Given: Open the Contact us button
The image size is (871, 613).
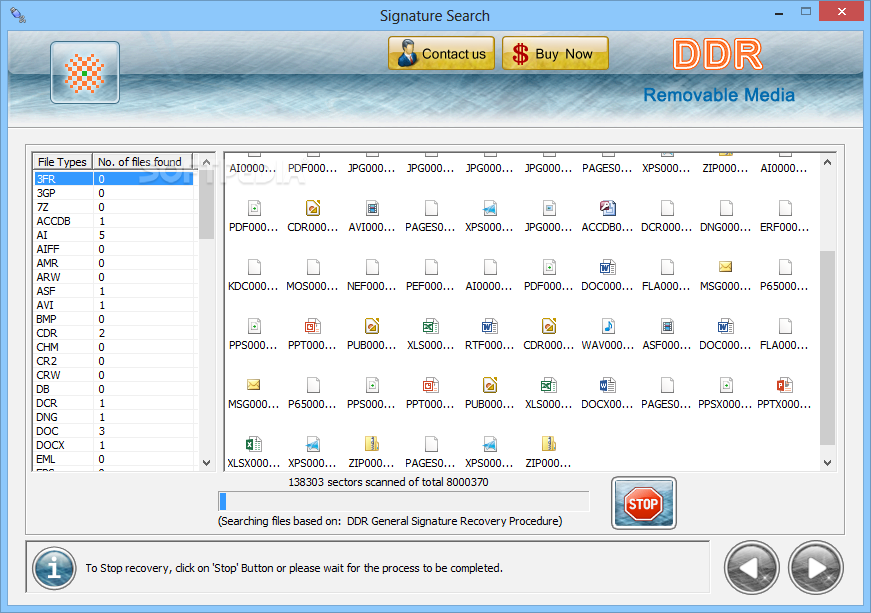Looking at the screenshot, I should tap(442, 53).
